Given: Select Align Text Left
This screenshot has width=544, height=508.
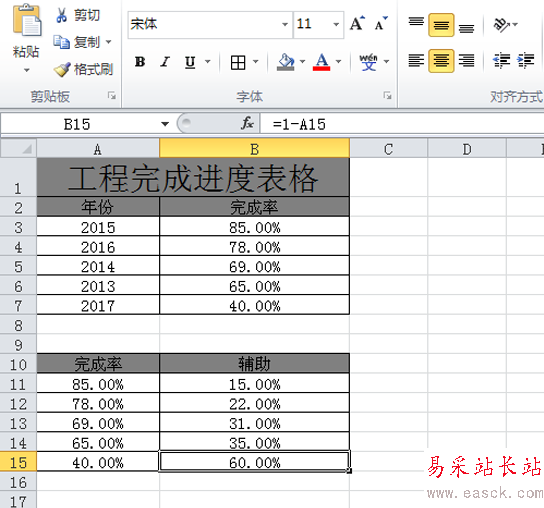Looking at the screenshot, I should tap(416, 61).
